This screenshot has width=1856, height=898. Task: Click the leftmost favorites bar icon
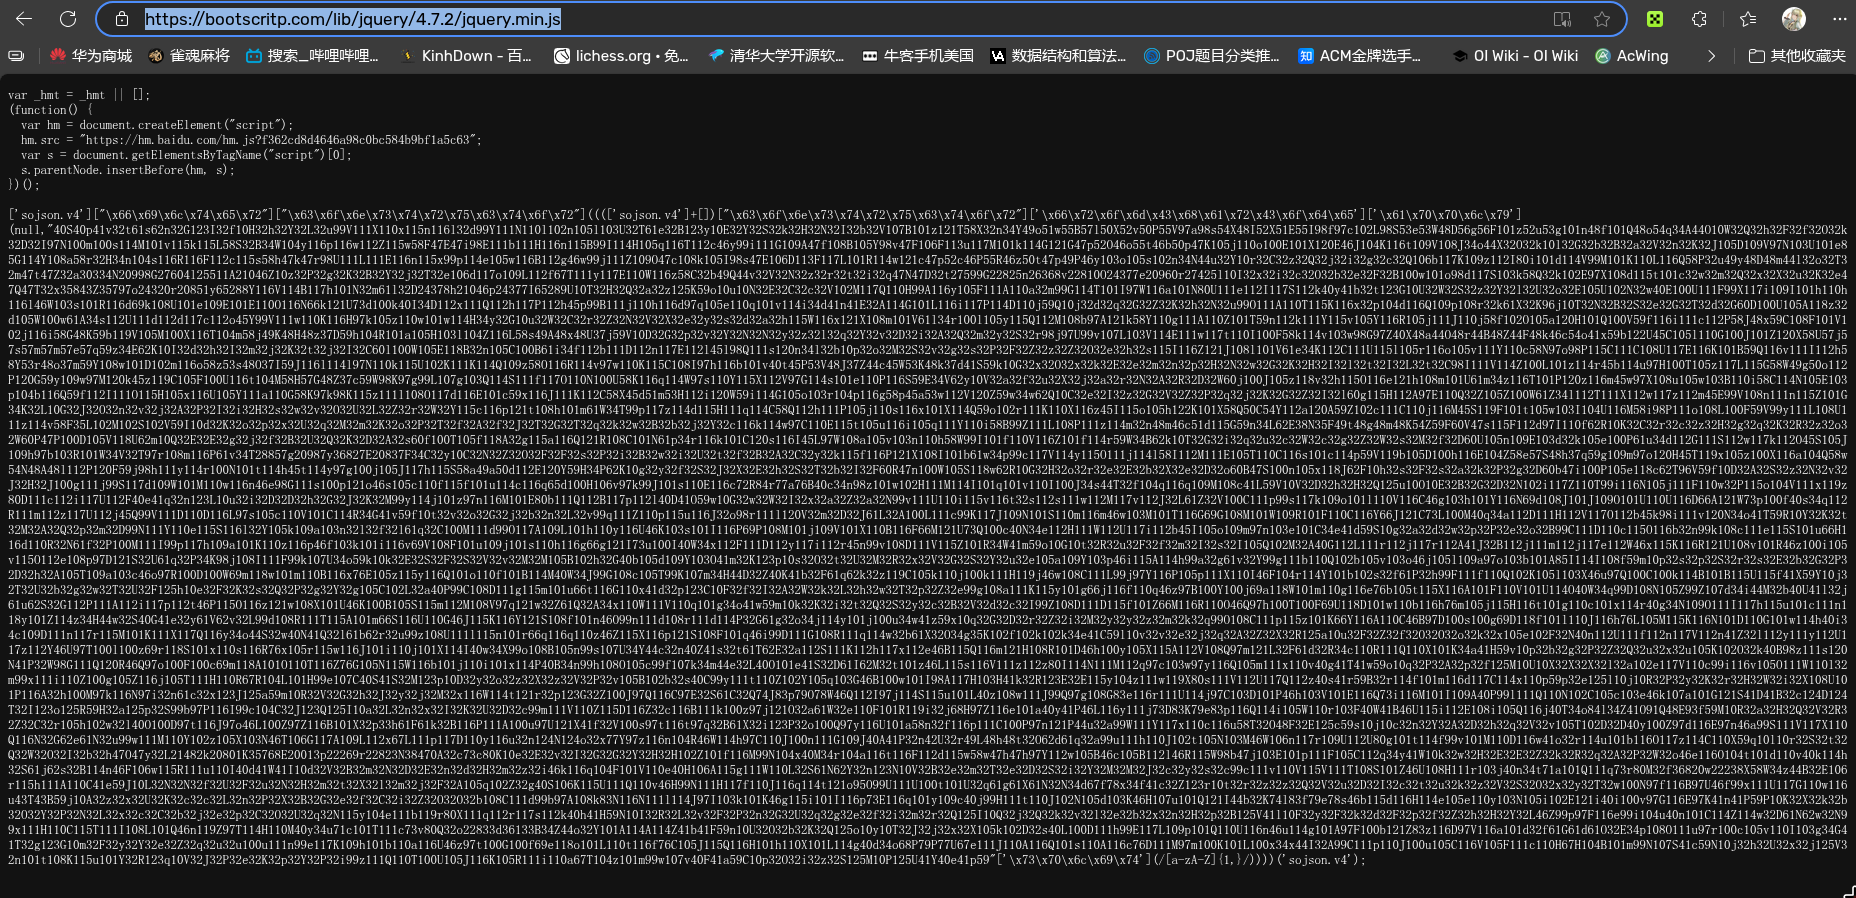(16, 56)
